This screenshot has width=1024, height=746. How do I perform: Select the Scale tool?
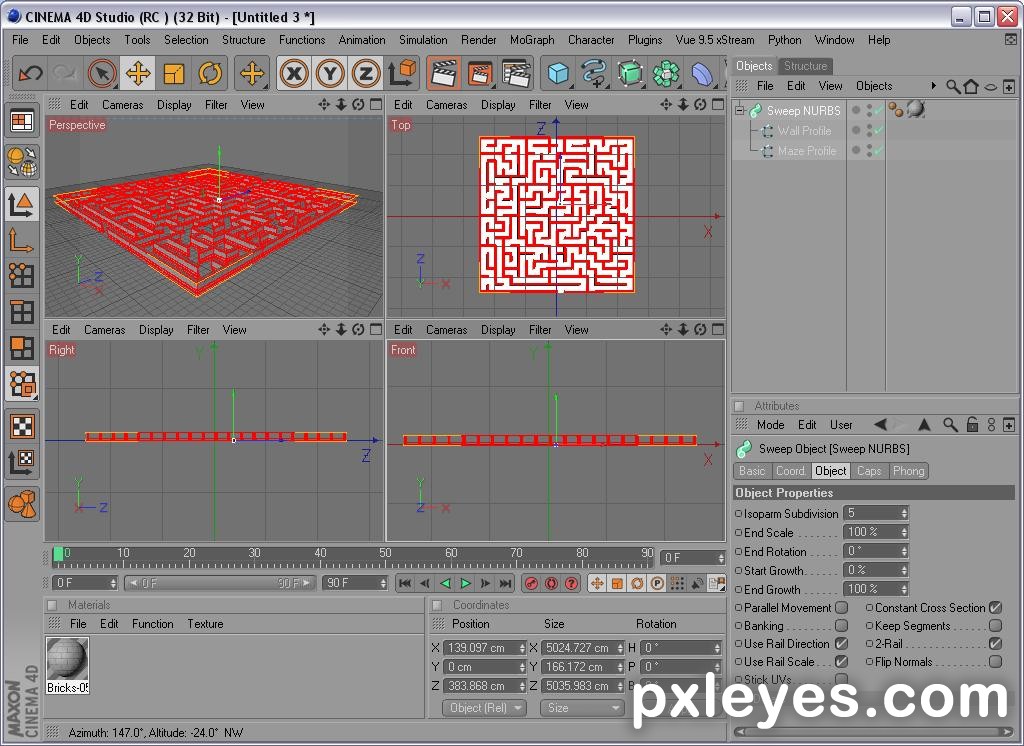pyautogui.click(x=174, y=73)
